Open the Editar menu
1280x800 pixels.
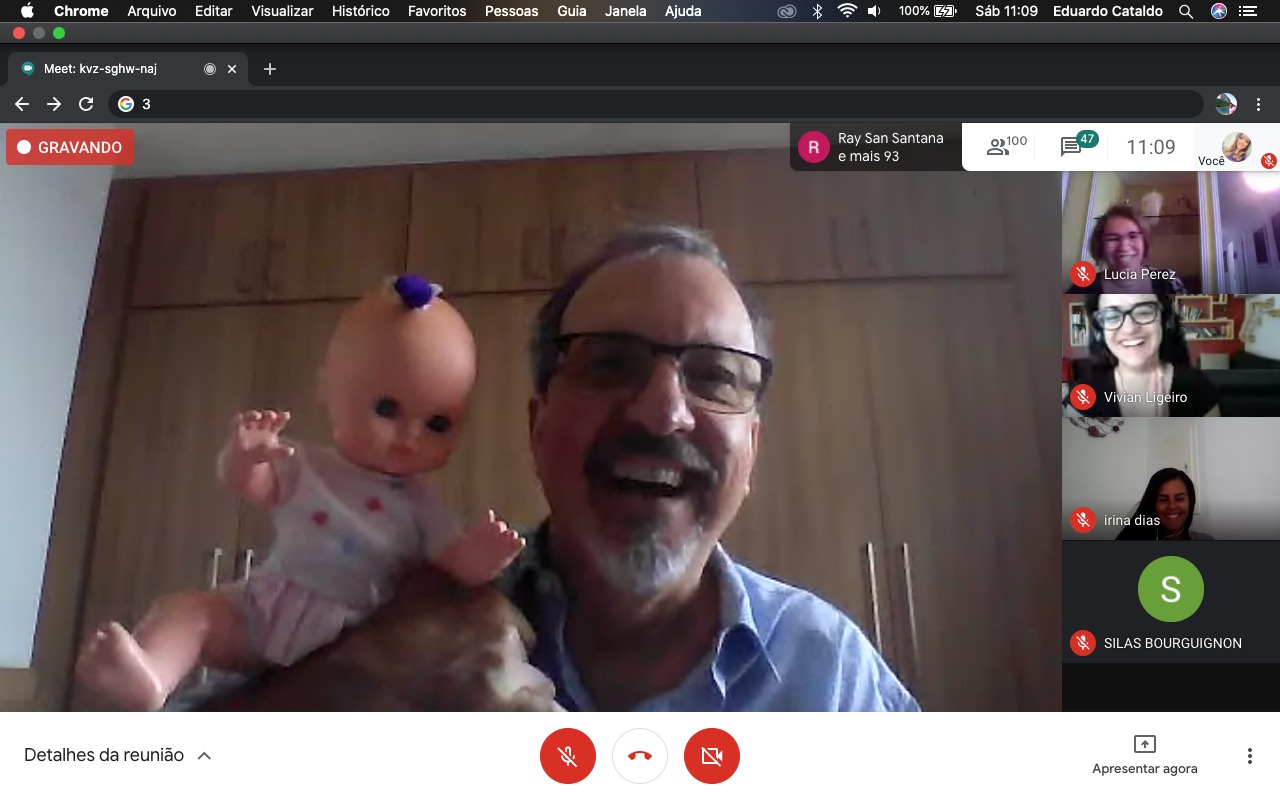click(x=214, y=11)
